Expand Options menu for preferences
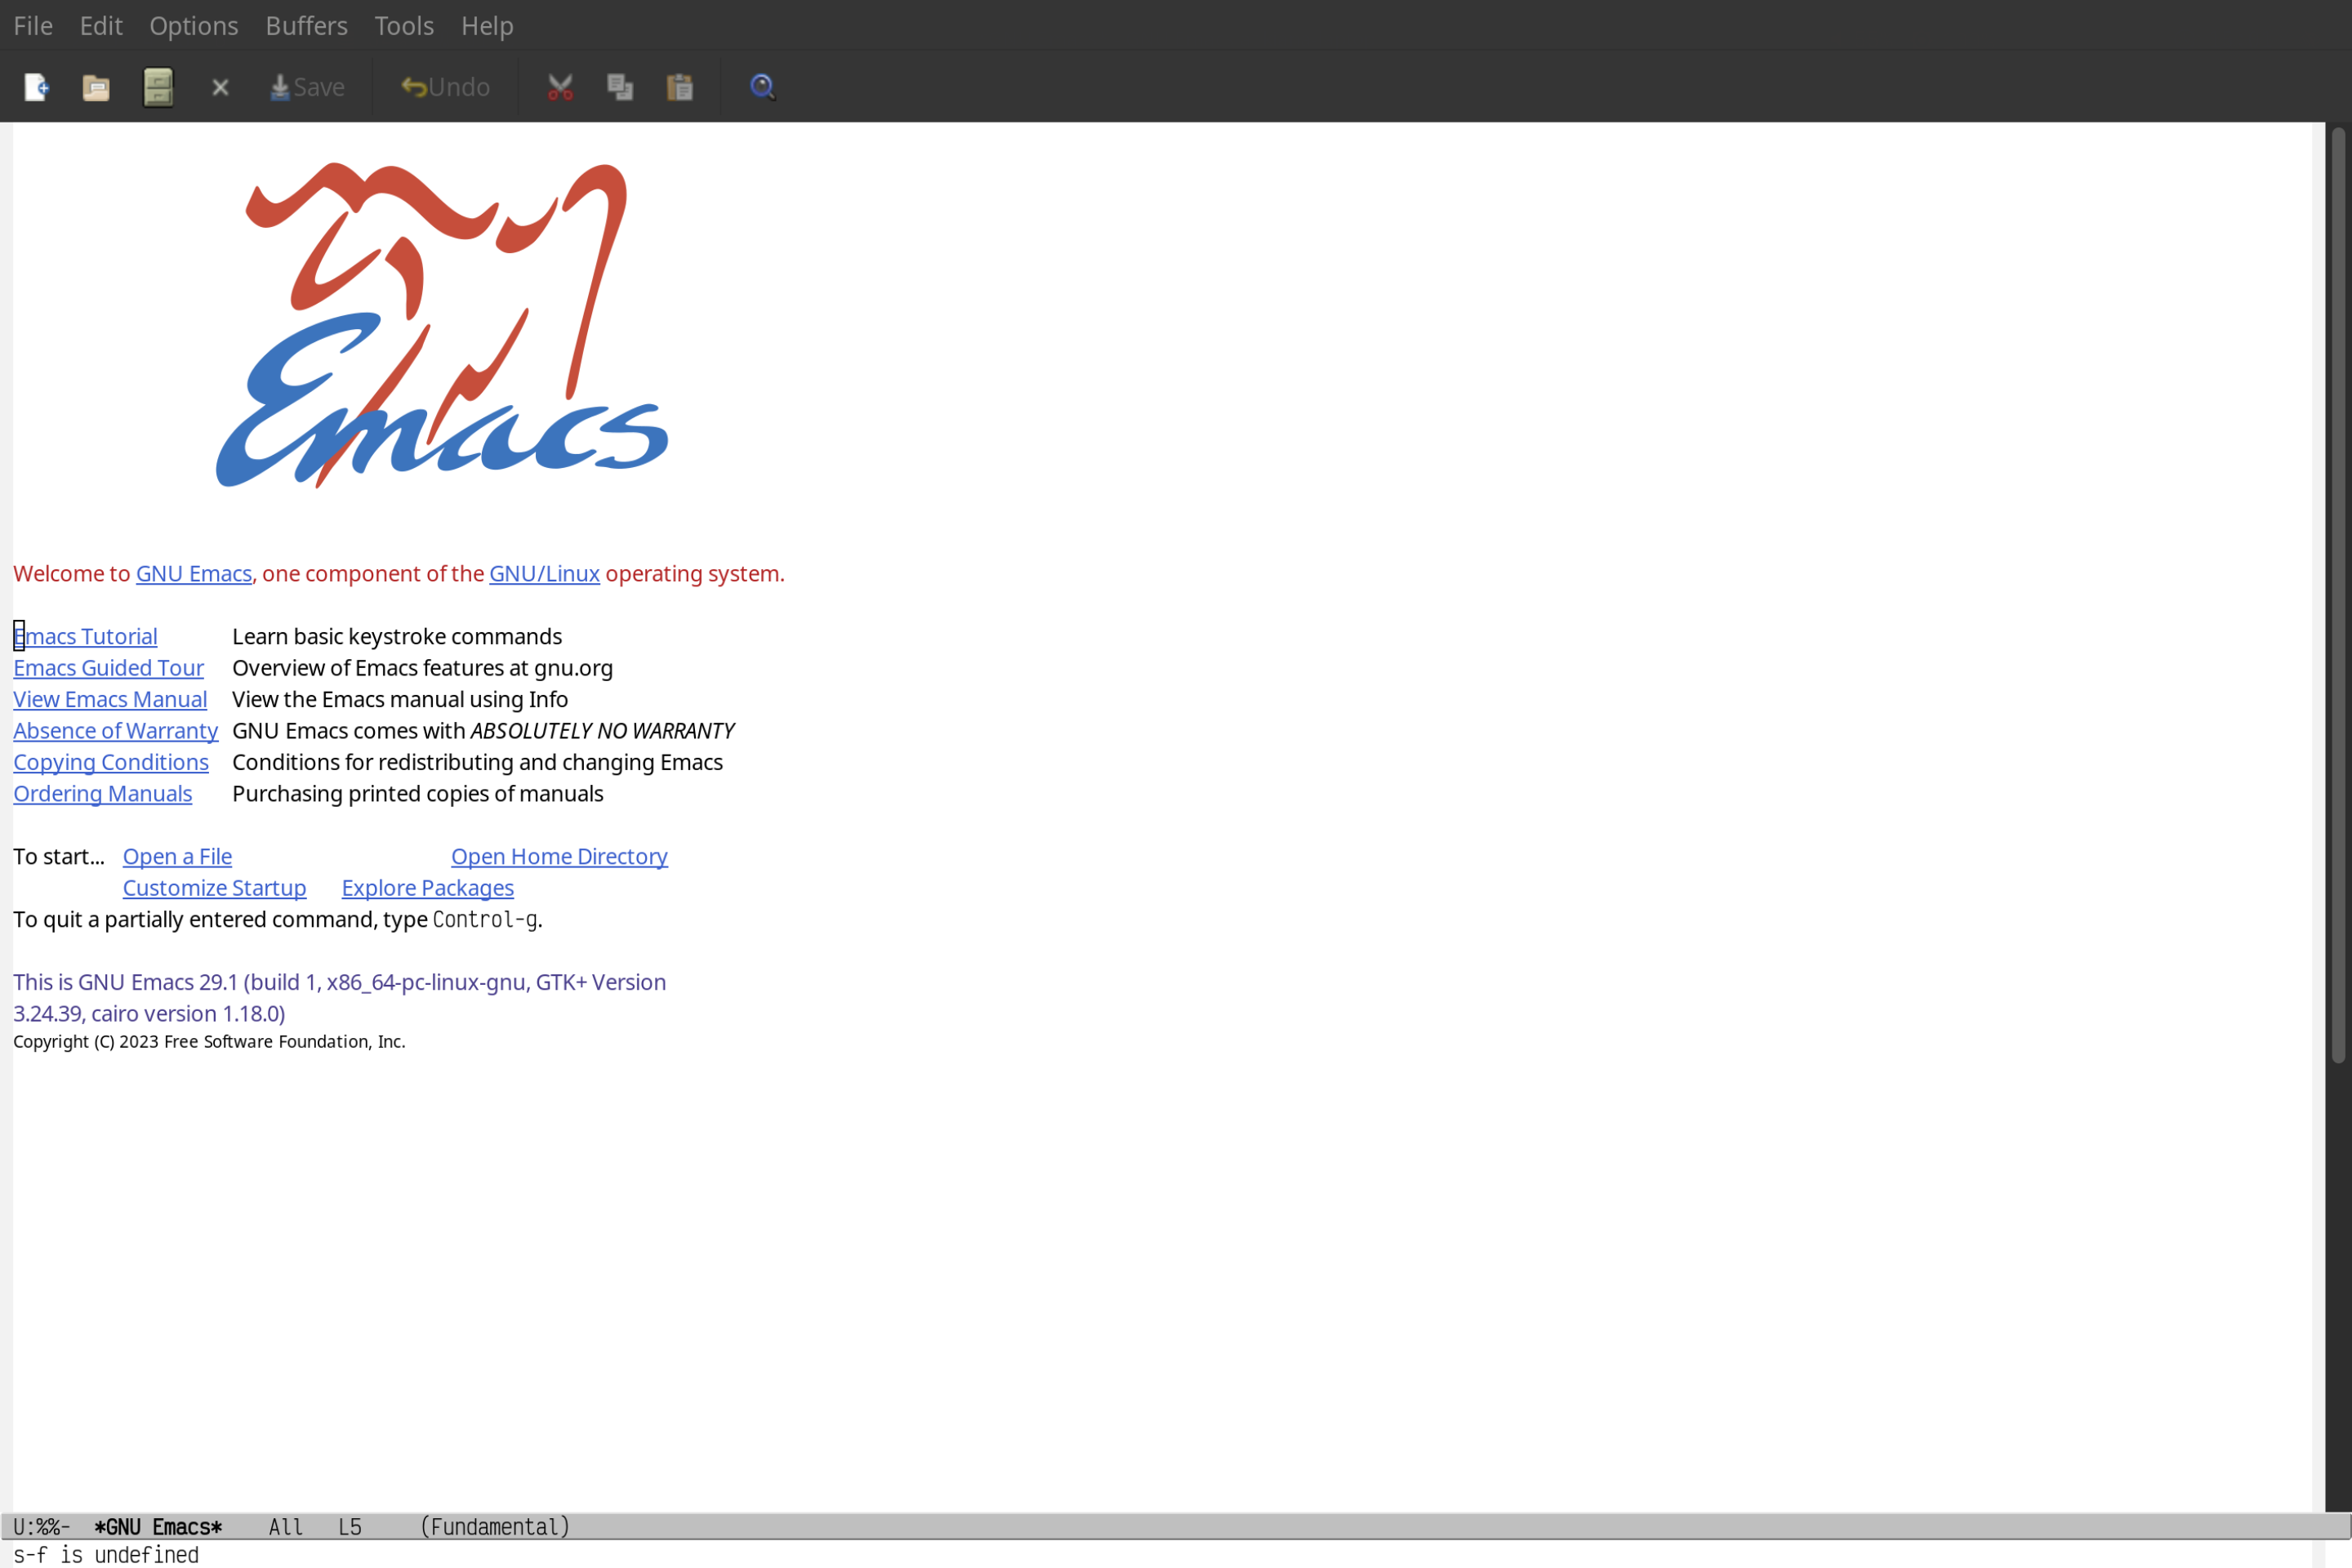This screenshot has height=1568, width=2352. click(193, 24)
